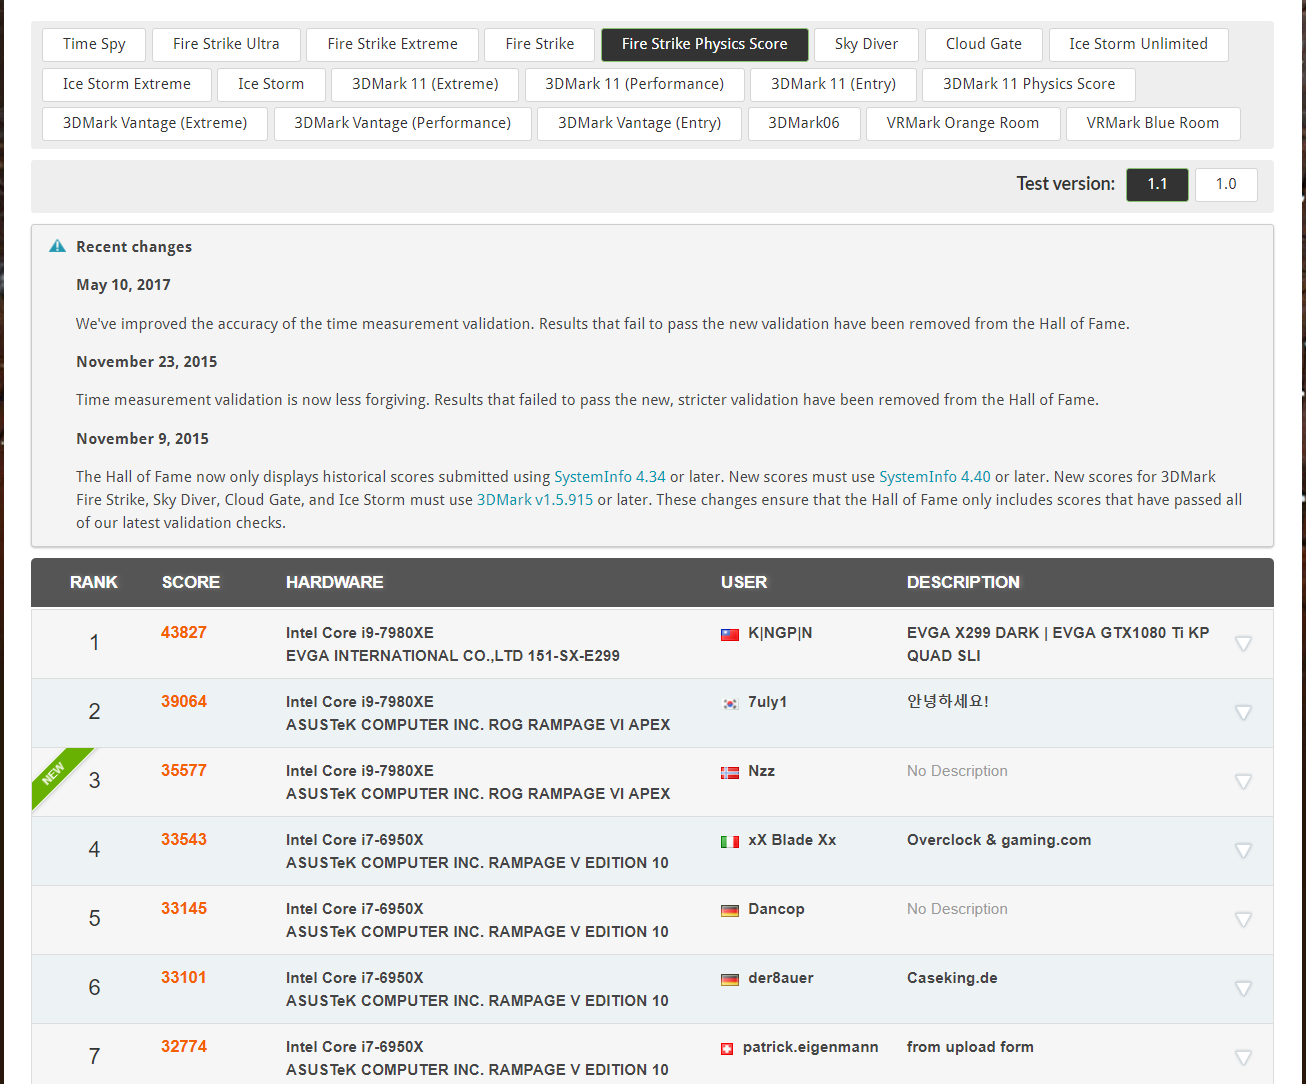1306x1084 pixels.
Task: Expand the der8auer result details arrow
Action: click(1243, 988)
